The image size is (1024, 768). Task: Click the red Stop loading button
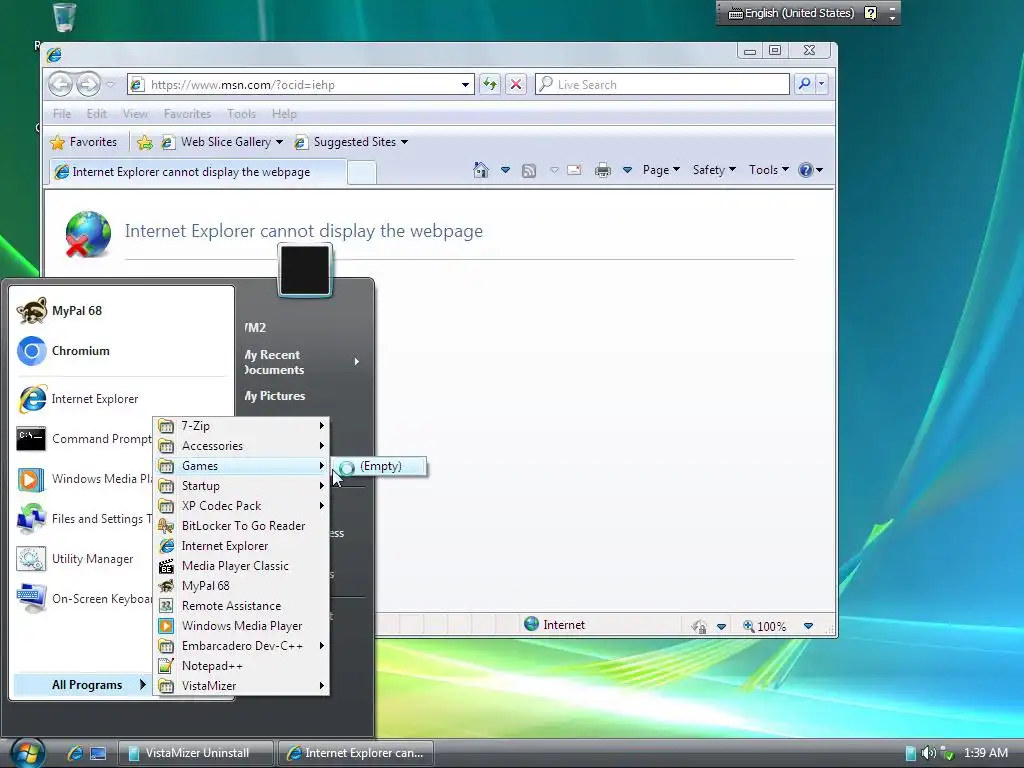click(516, 84)
